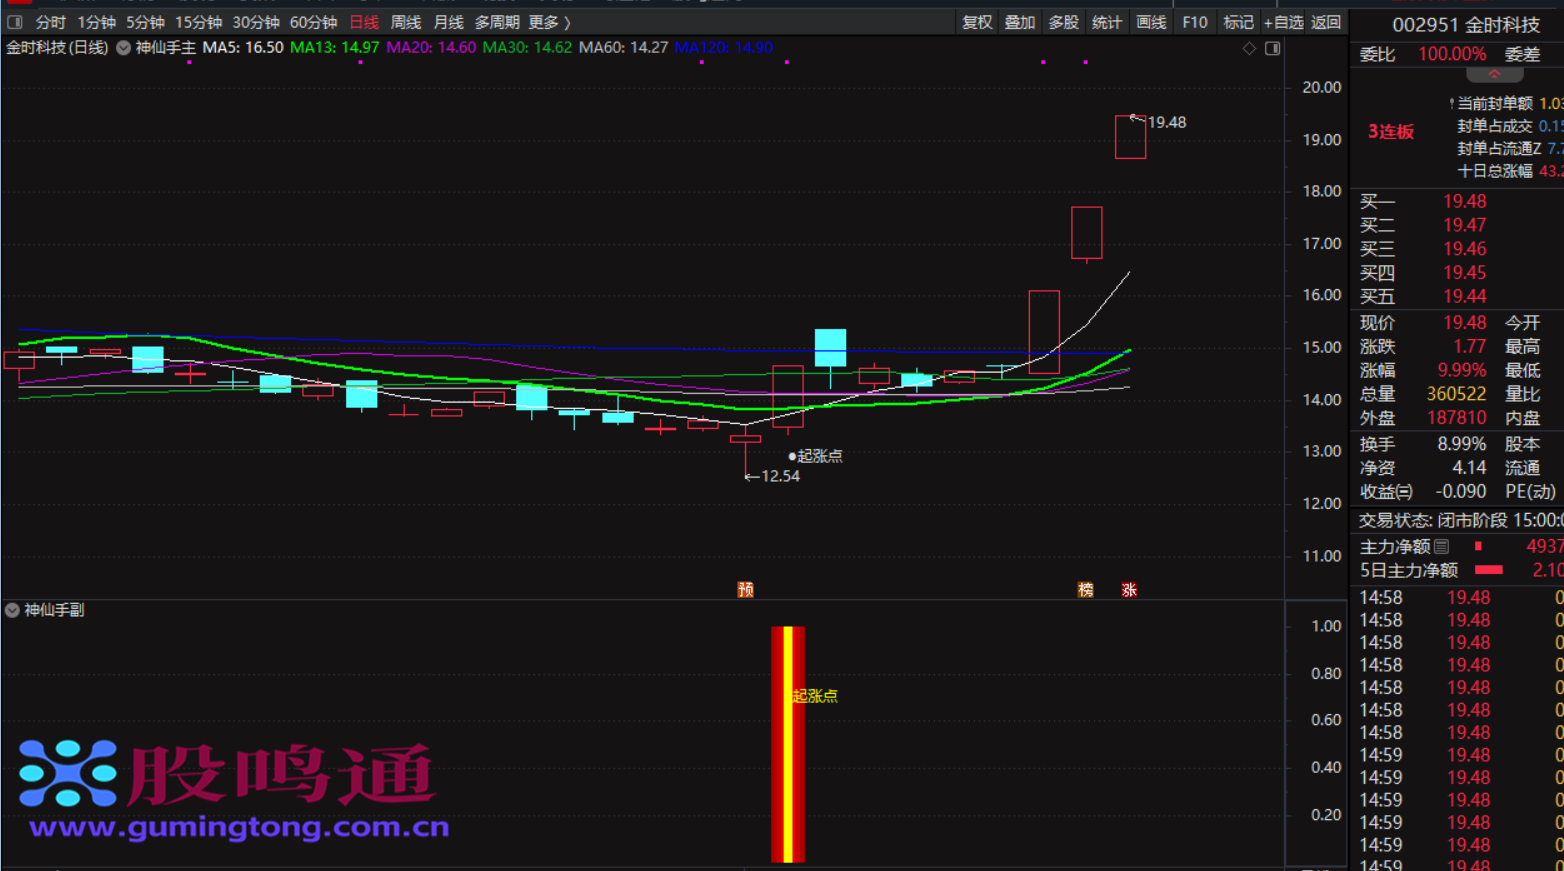The image size is (1564, 871).
Task: Open the 分时 intraday view
Action: (50, 22)
